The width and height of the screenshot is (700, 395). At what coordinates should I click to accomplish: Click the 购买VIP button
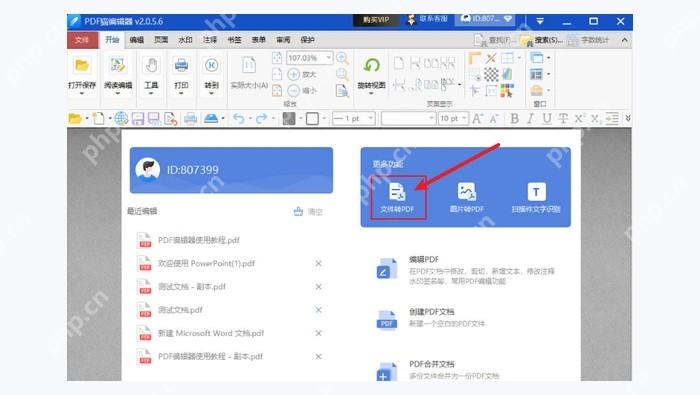pos(376,20)
